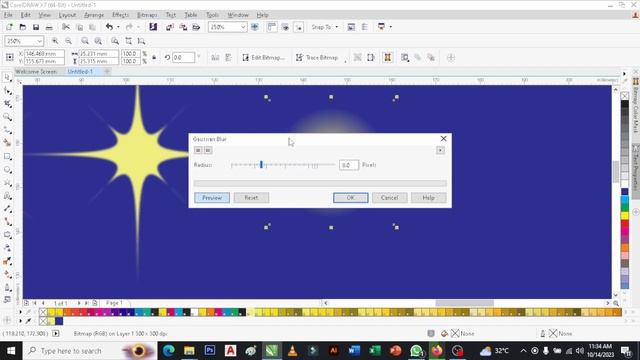Click the taskbar search box
Viewport: 640px width, 360px height.
(89, 351)
